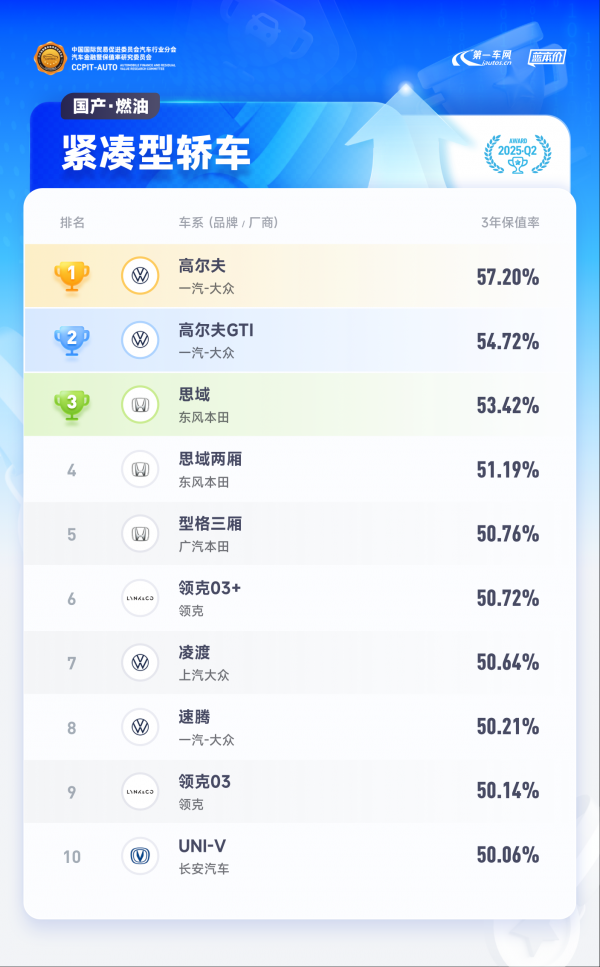Click the CCPIT-AUTO emblem logo
Viewport: 600px width, 967px height.
tap(50, 59)
